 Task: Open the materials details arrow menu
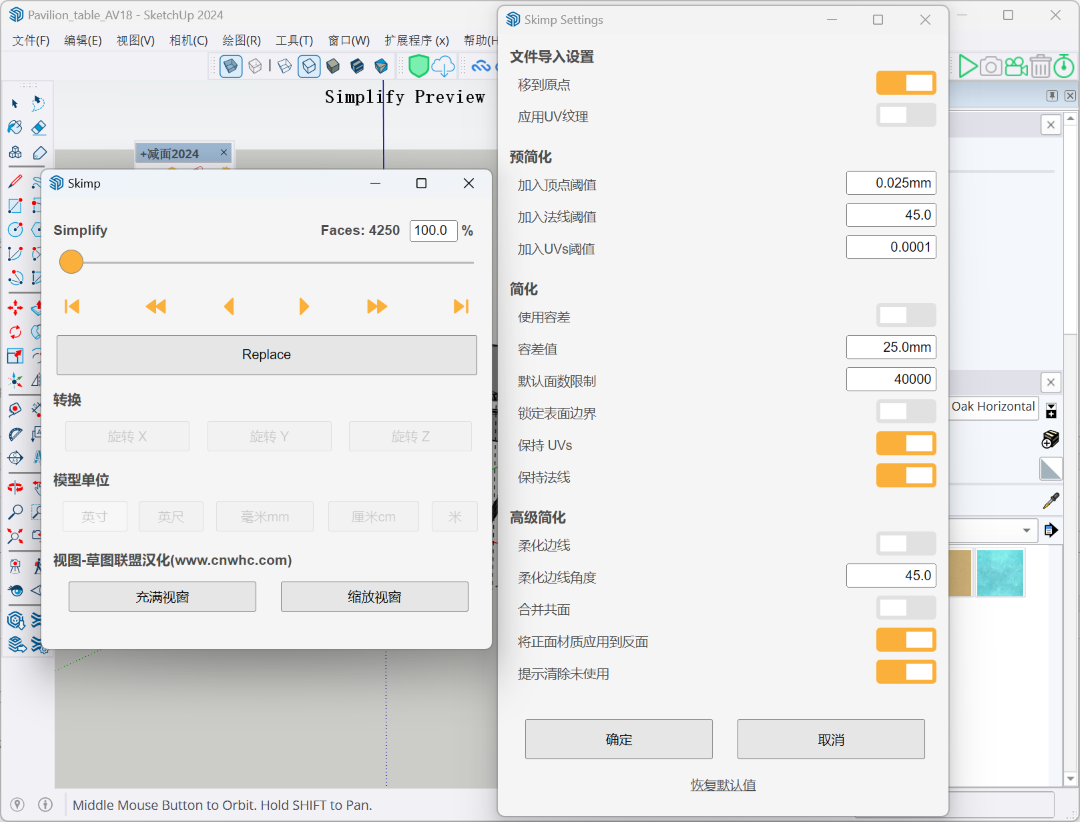(1050, 530)
